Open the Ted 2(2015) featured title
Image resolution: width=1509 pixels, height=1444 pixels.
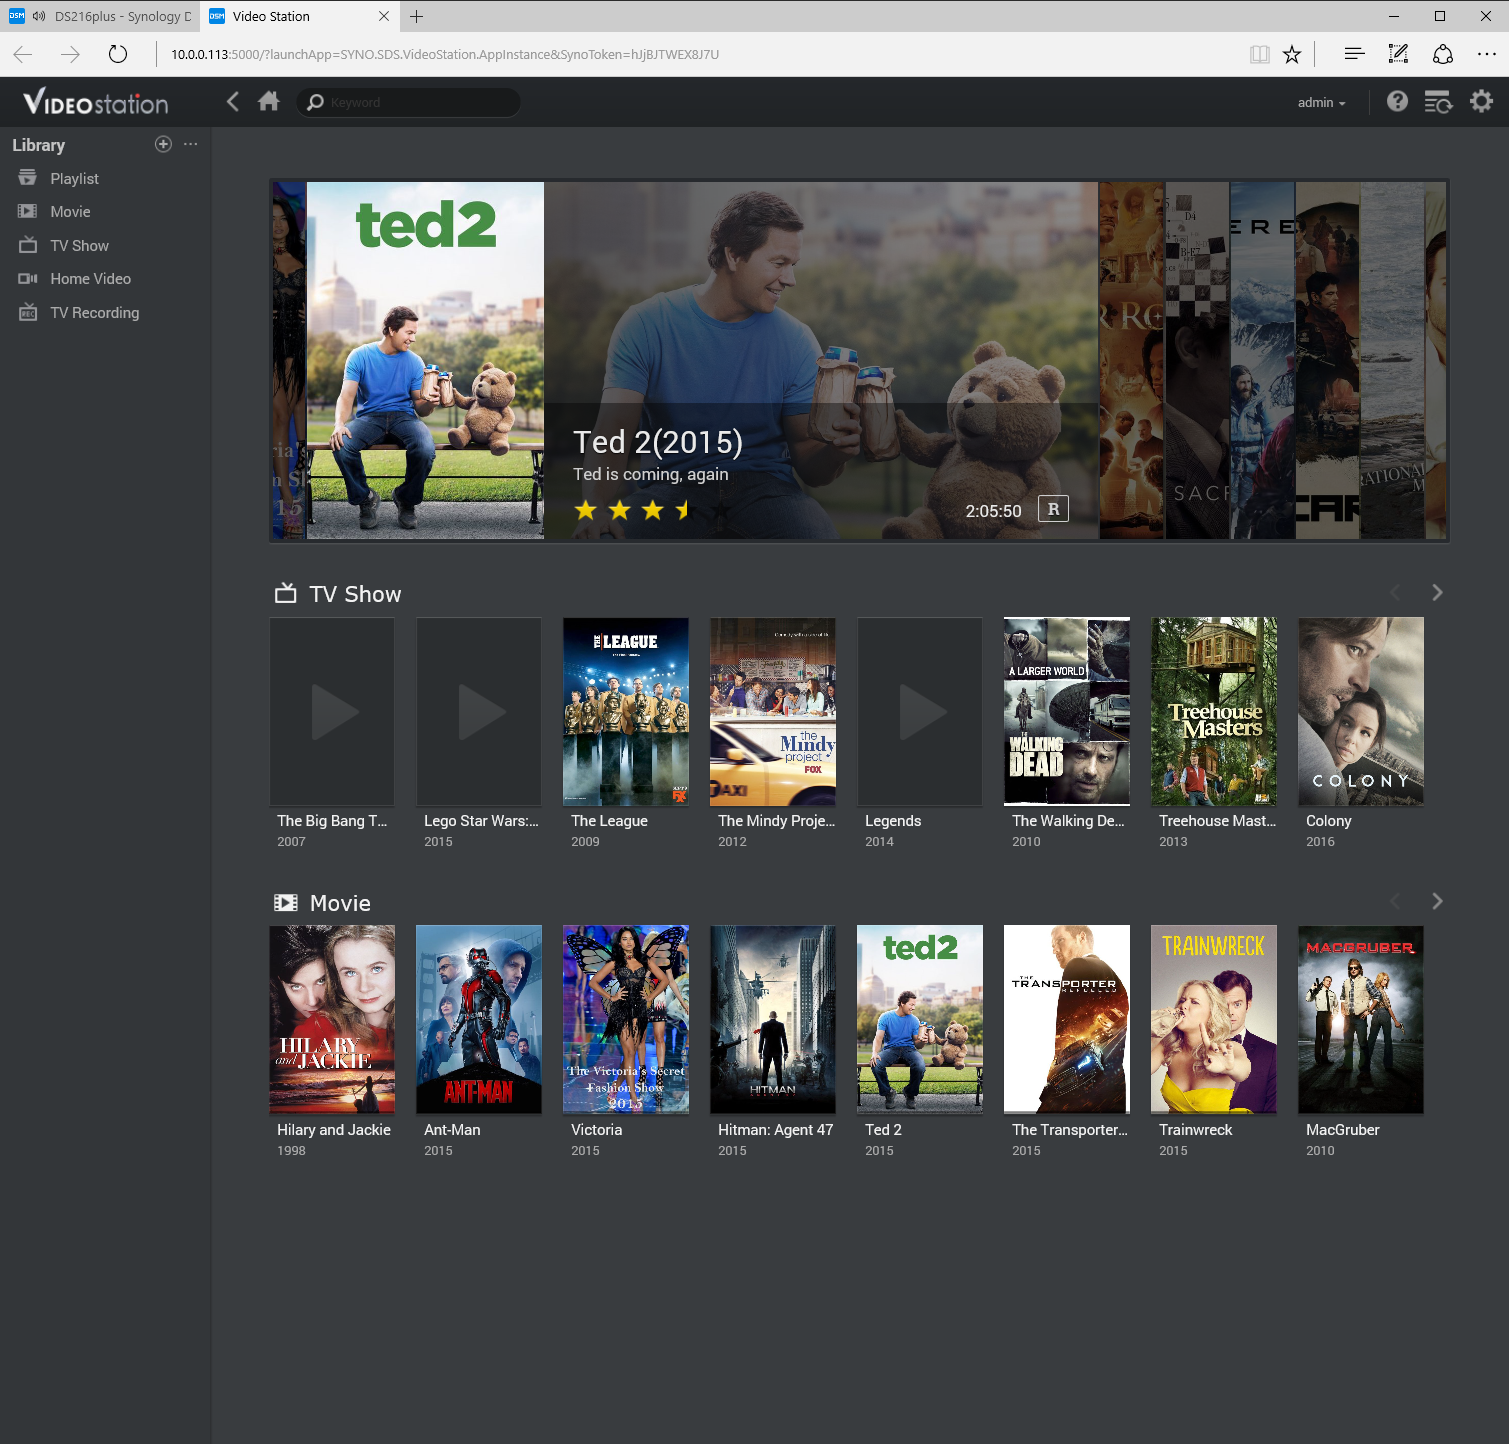(657, 442)
